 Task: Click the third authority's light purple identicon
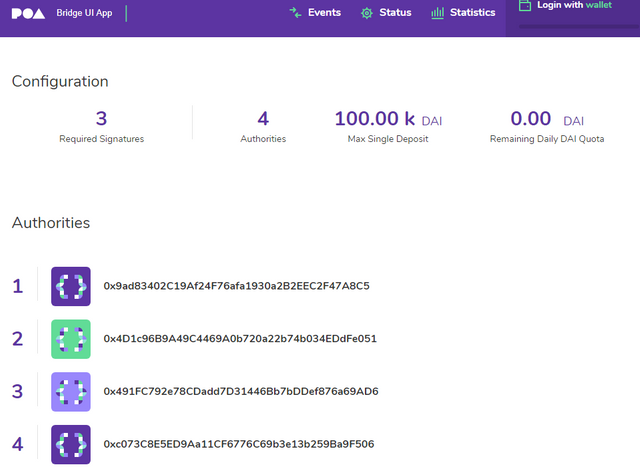coord(71,392)
